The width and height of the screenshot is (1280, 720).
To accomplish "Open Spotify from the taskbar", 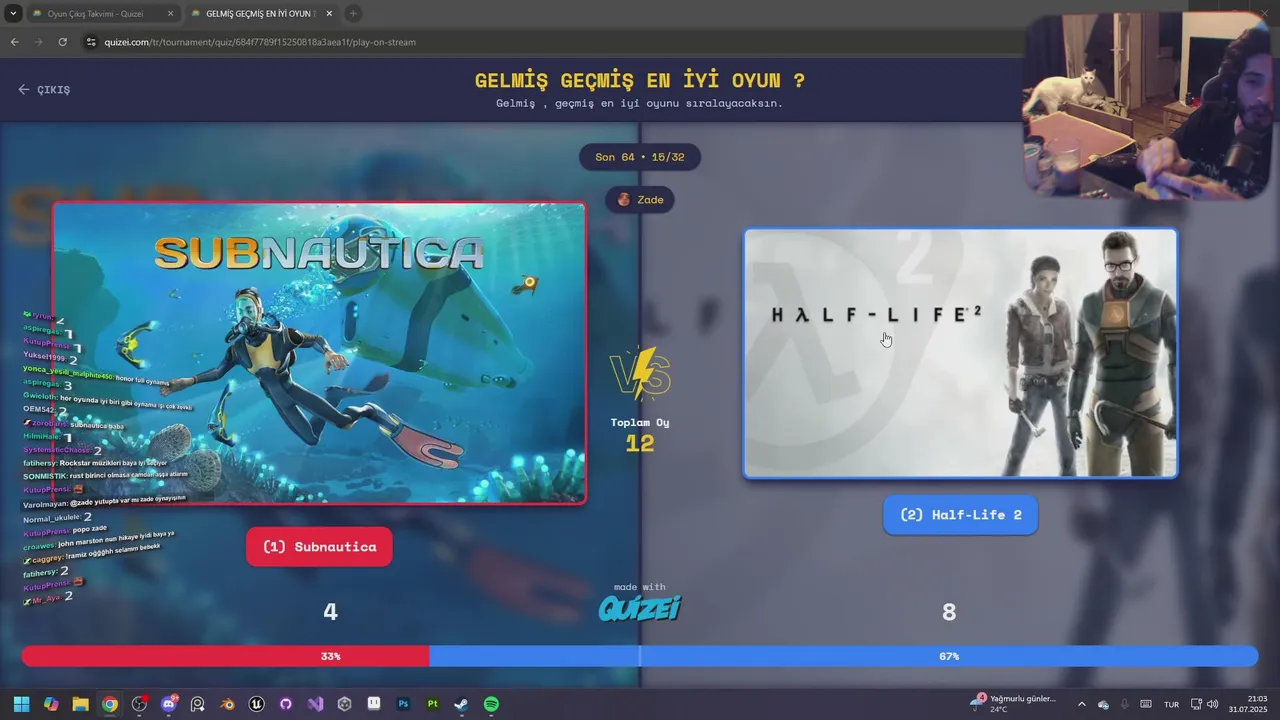I will 491,704.
